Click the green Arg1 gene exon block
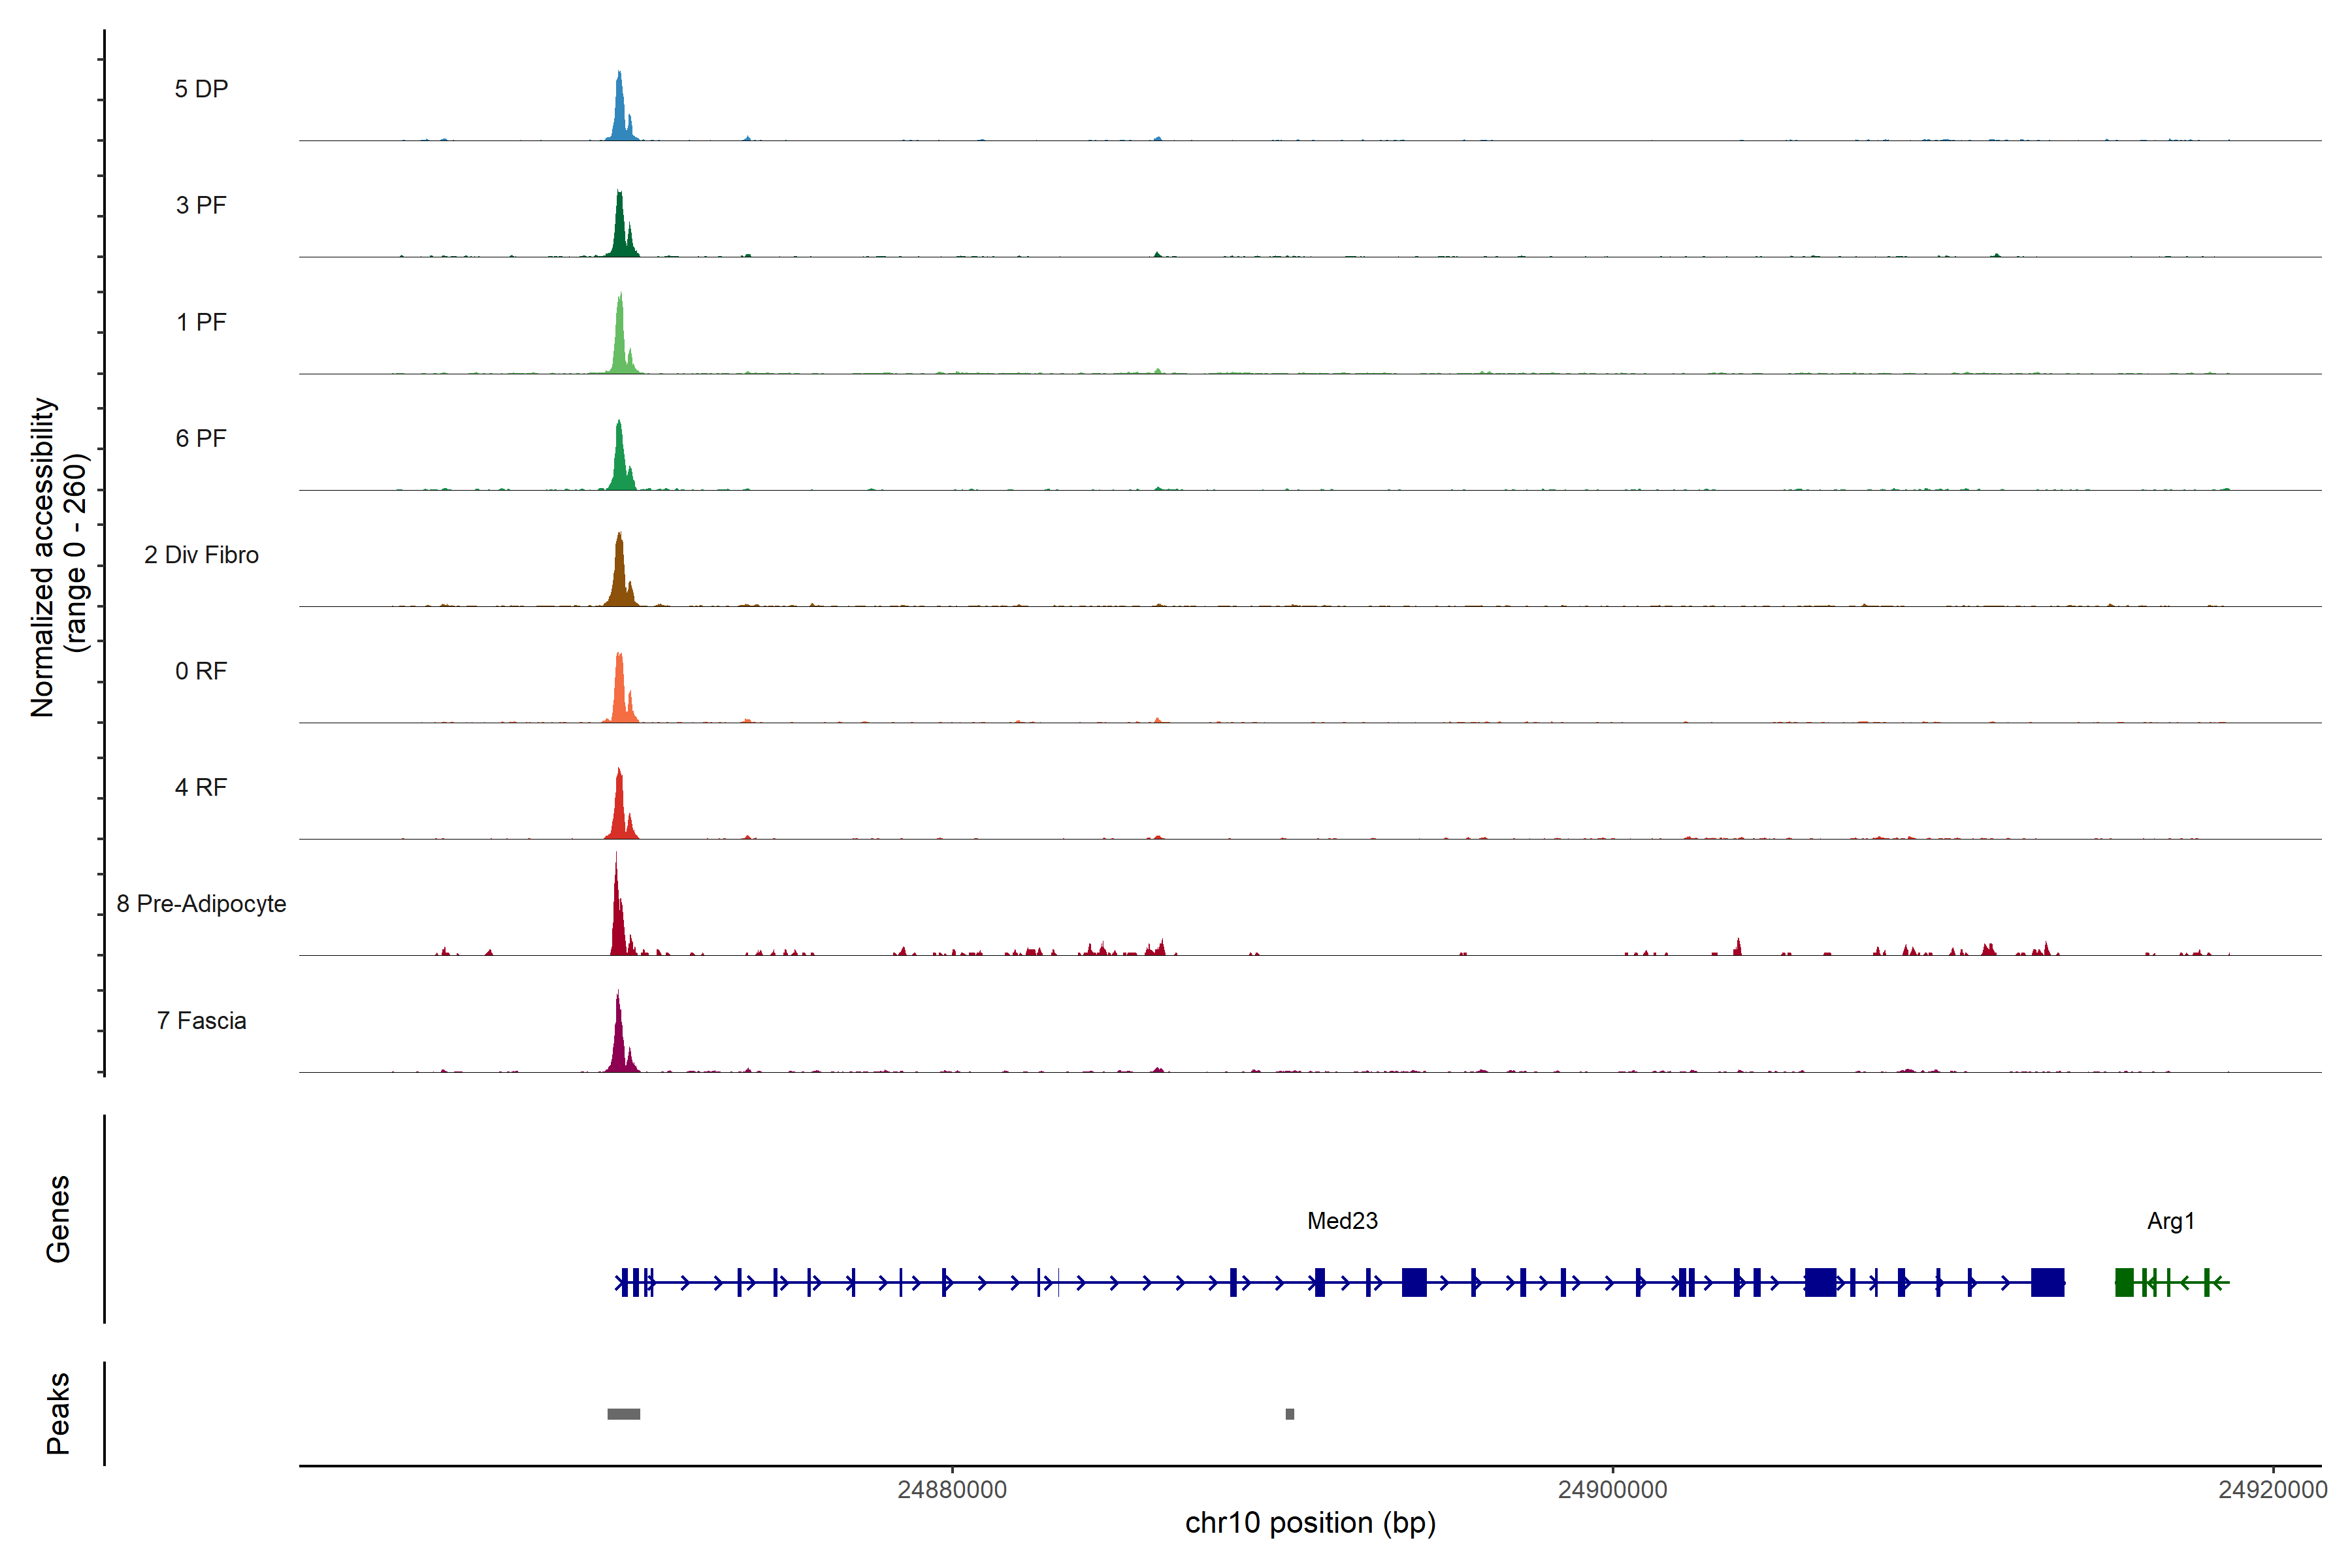The height and width of the screenshot is (1568, 2352). coord(2124,1282)
